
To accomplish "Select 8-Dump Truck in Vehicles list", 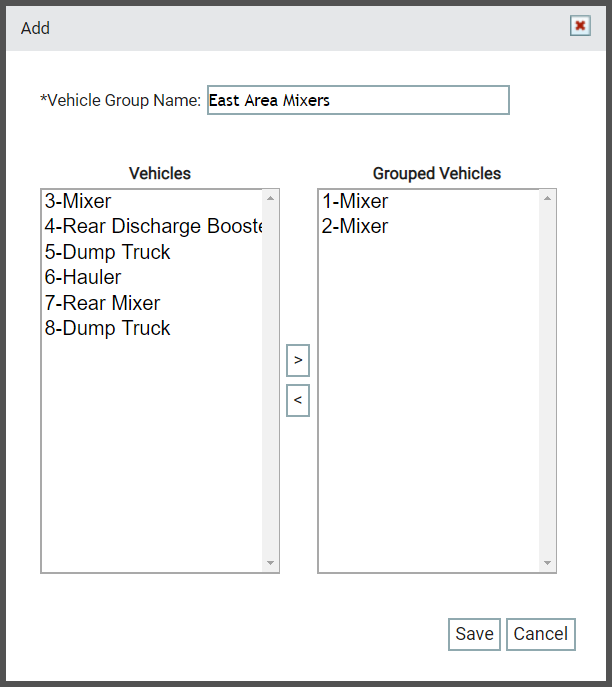I will (x=152, y=328).
